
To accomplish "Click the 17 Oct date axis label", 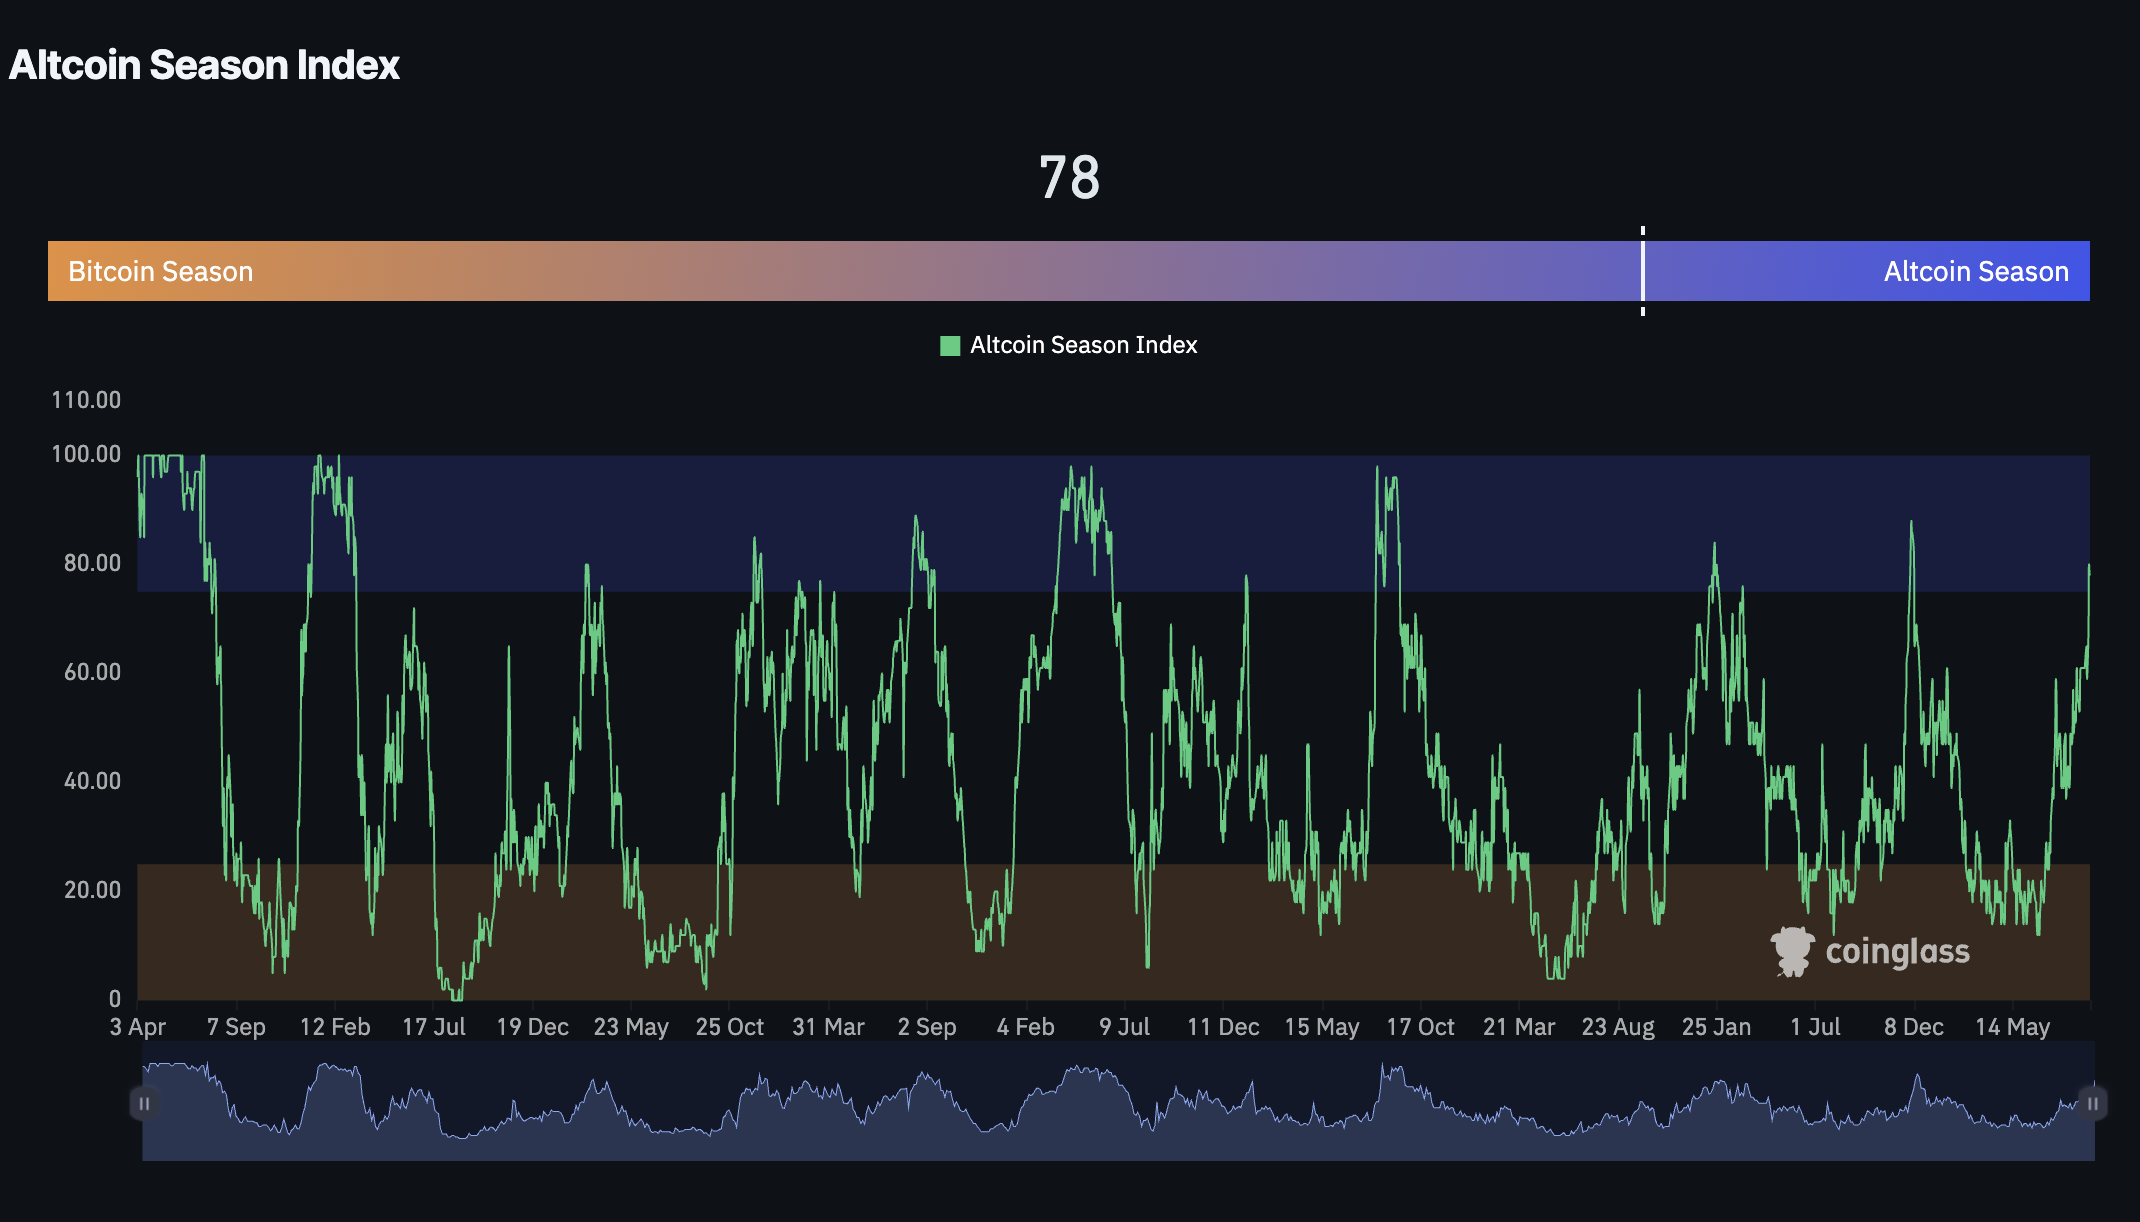I will point(1420,1027).
